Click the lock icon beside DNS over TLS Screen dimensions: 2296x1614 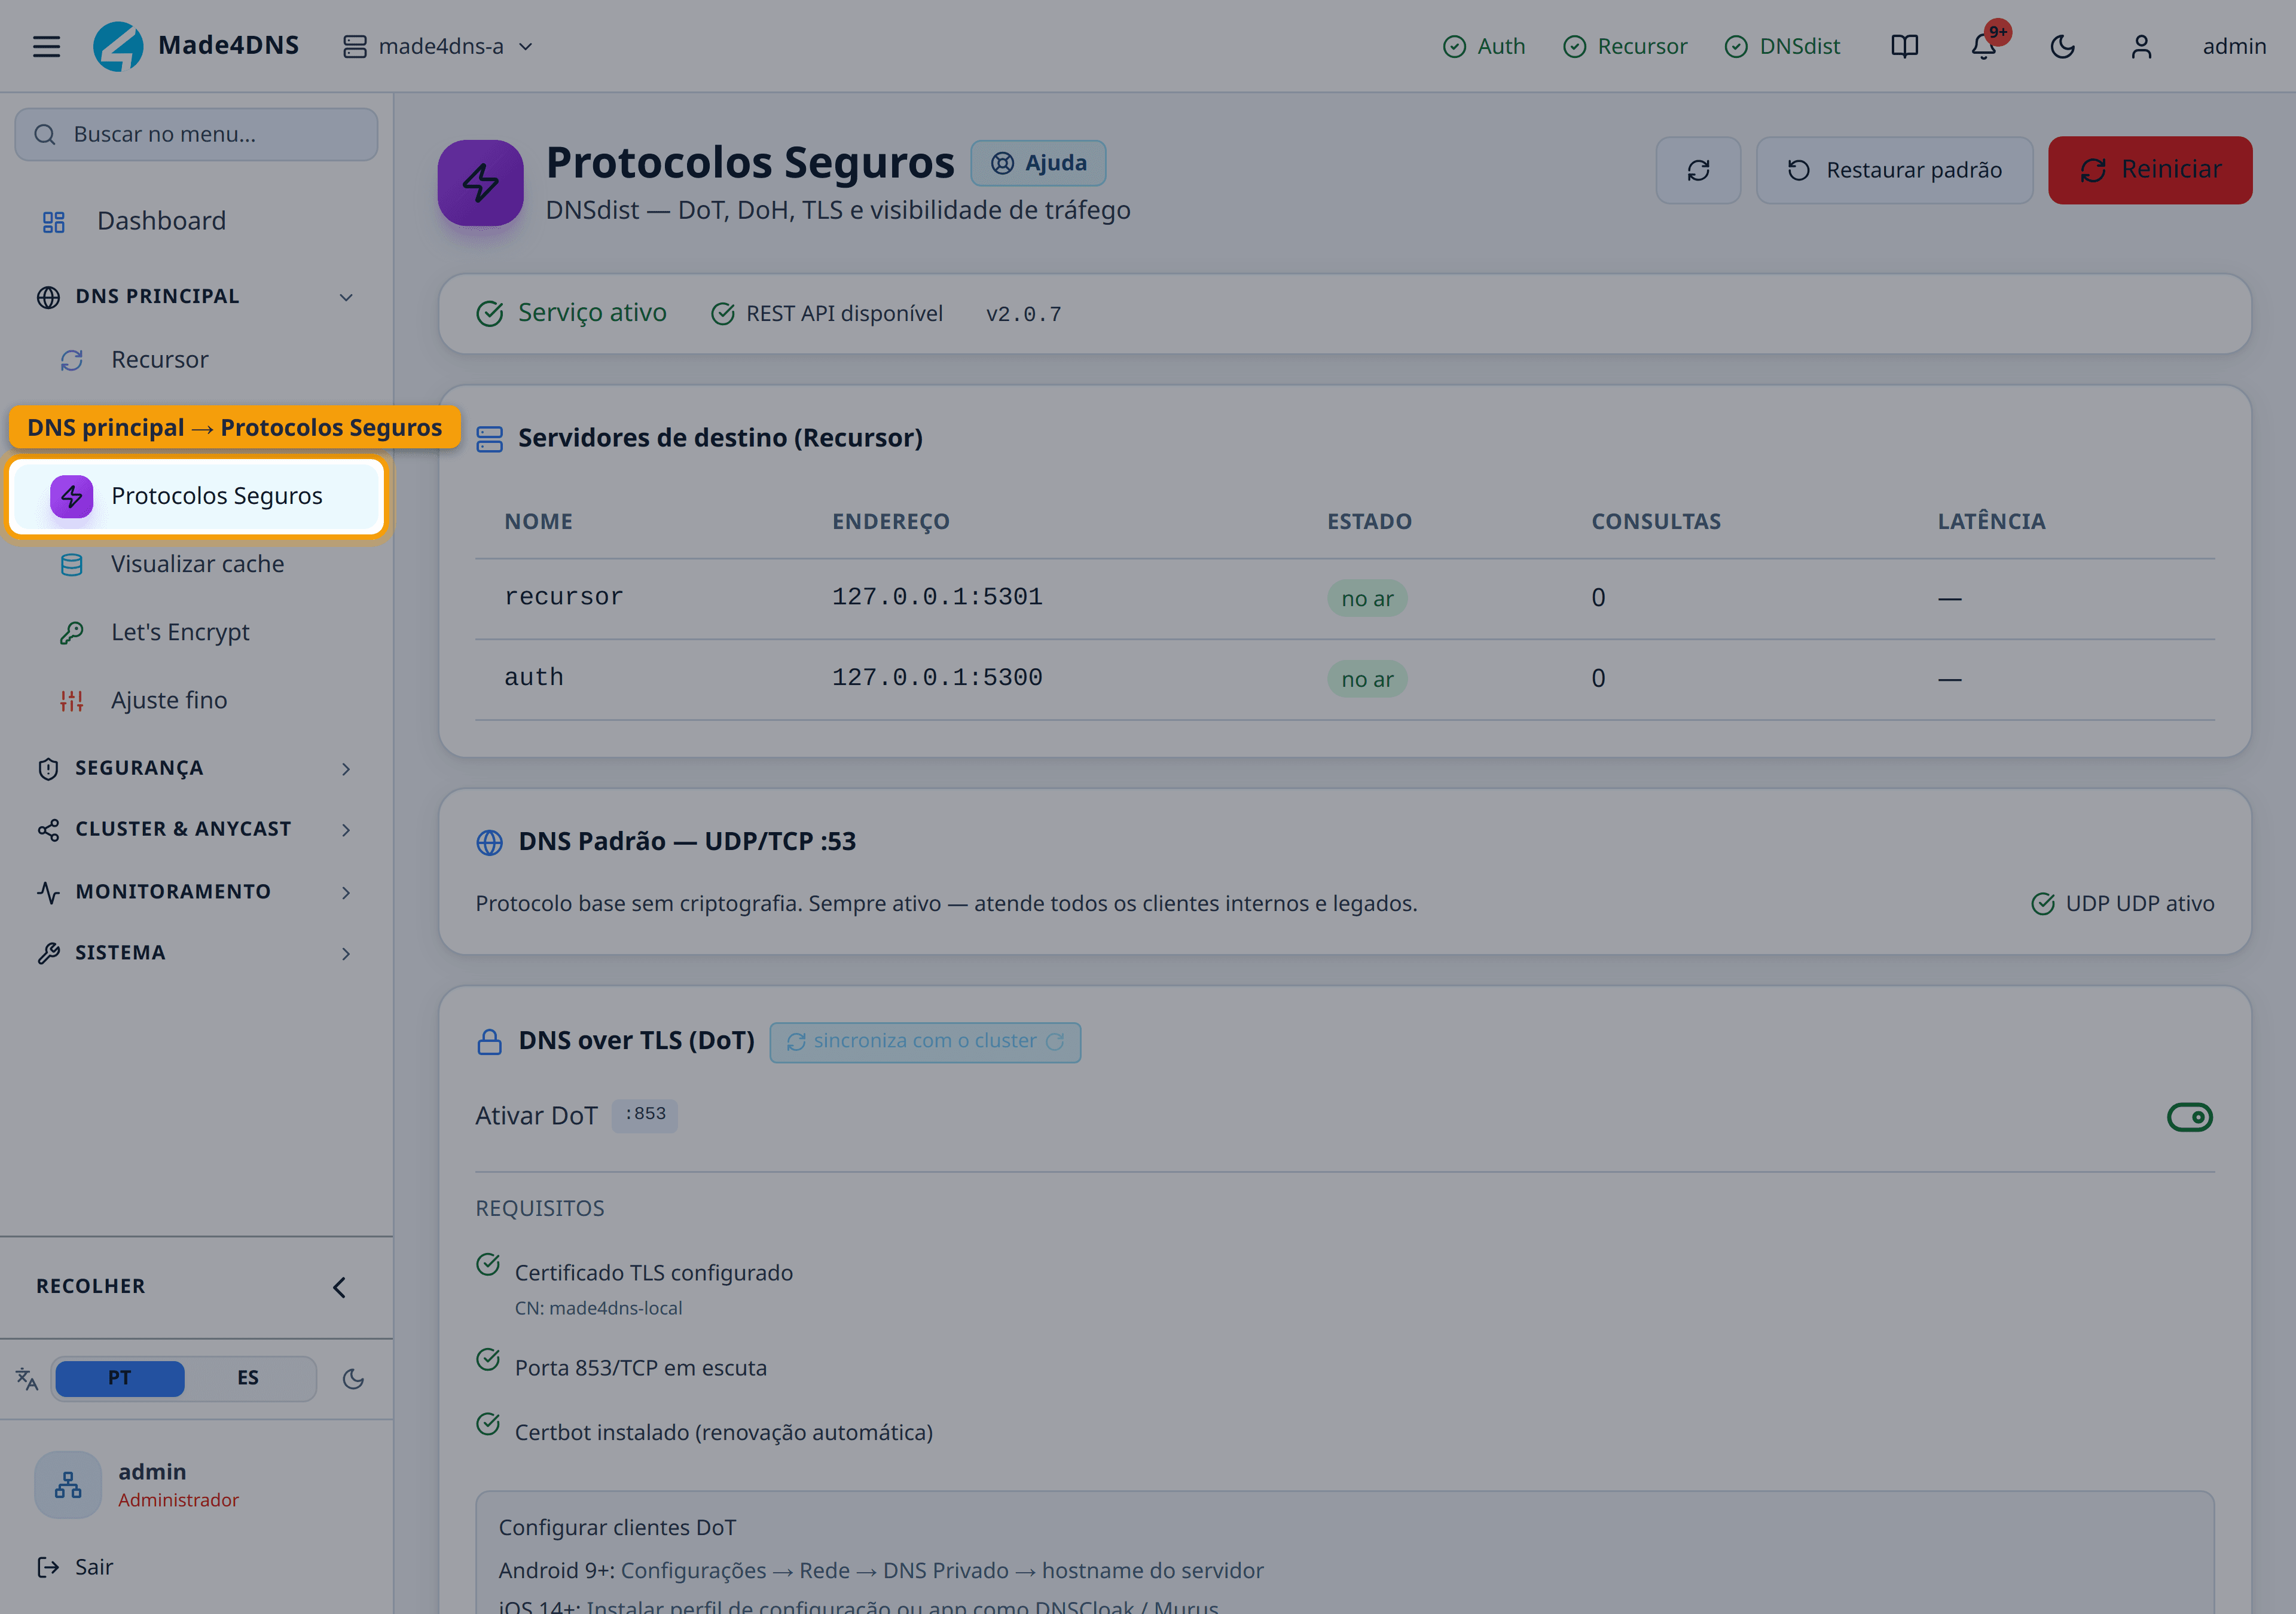(490, 1042)
